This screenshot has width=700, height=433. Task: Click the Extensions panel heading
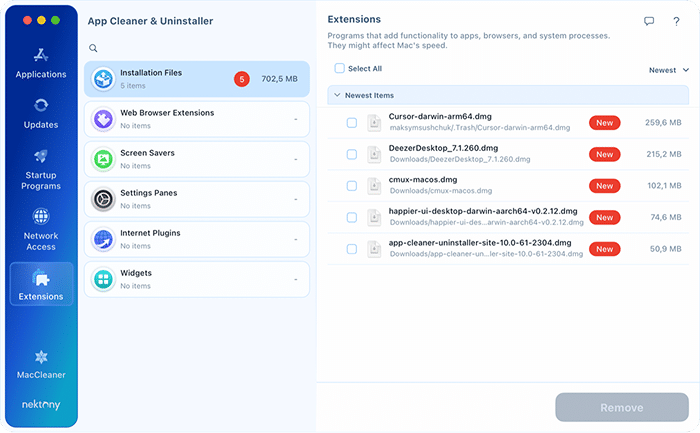354,19
